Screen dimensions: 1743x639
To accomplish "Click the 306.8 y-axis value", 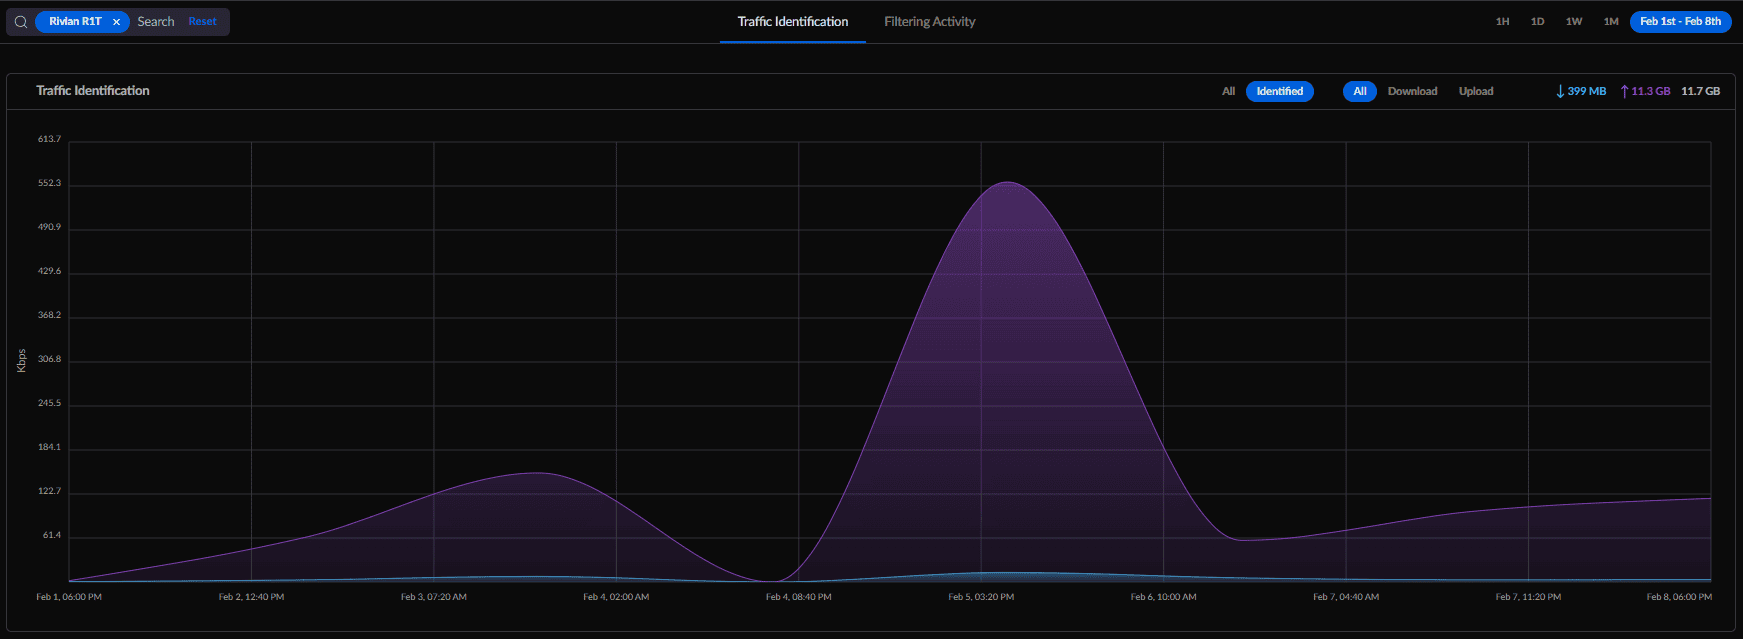I will (49, 359).
